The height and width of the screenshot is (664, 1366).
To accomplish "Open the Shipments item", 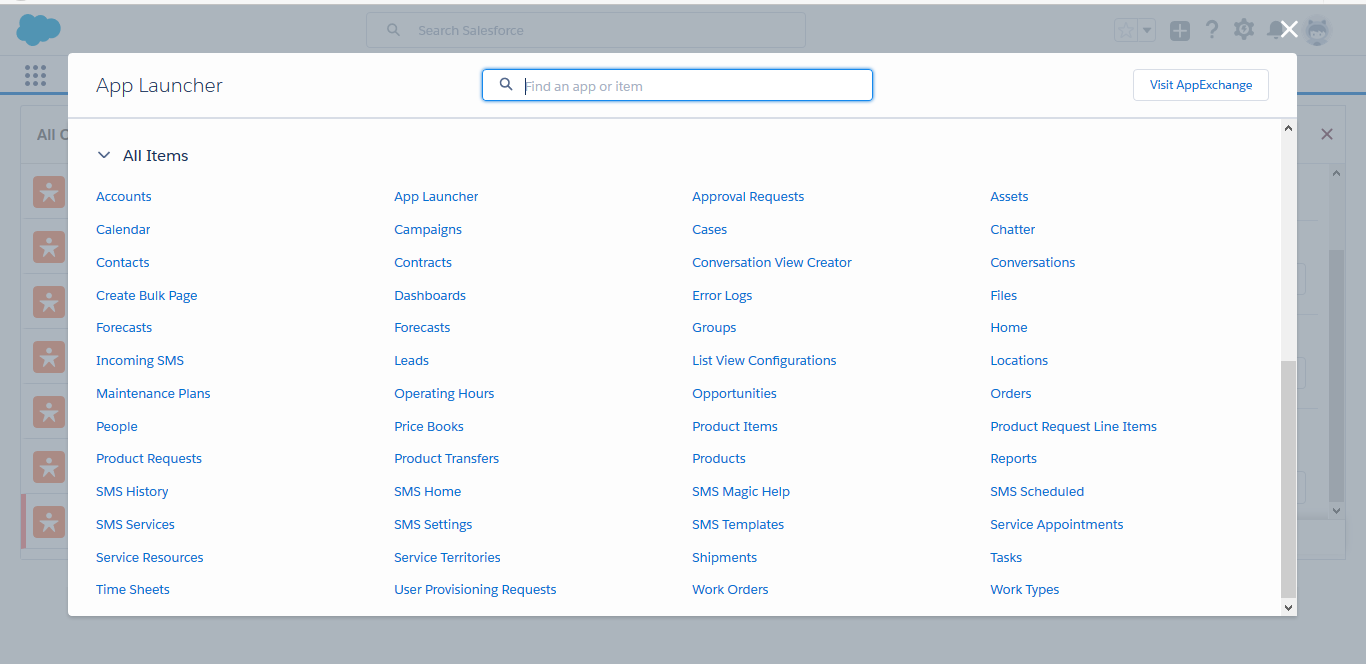I will (724, 558).
